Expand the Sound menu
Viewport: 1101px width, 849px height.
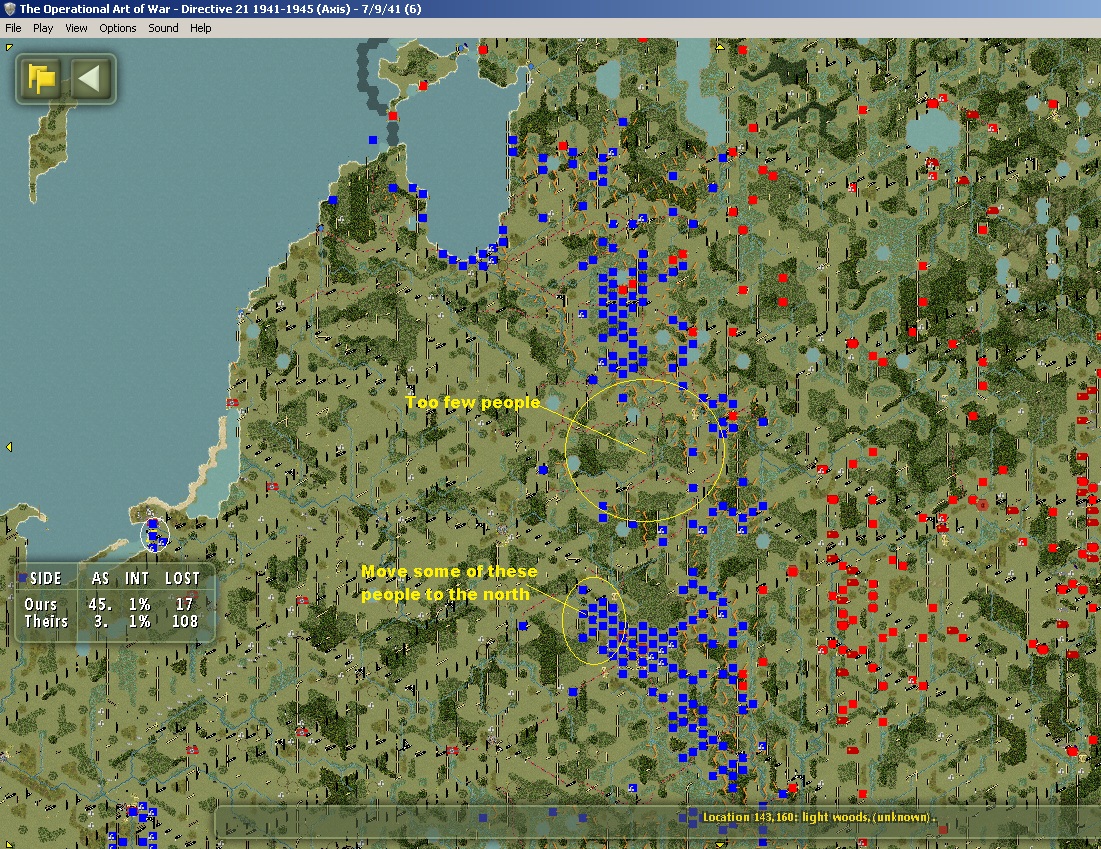pos(163,28)
